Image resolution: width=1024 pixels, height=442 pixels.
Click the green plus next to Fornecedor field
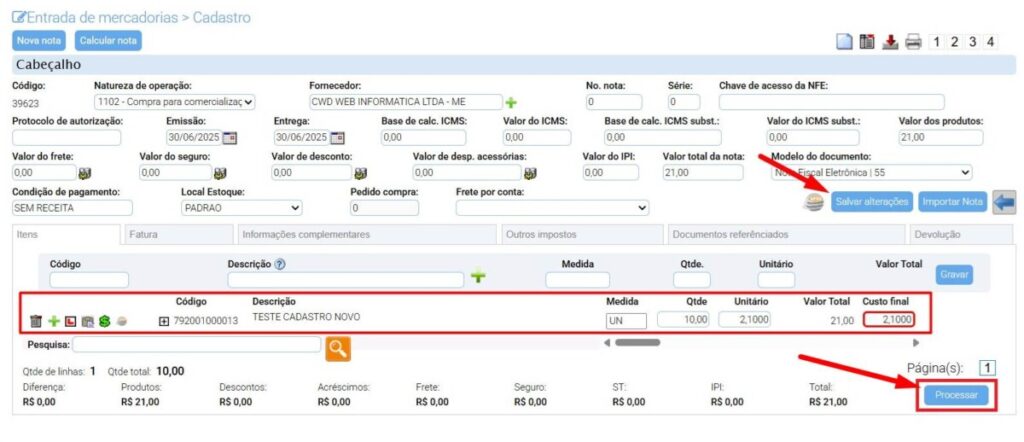coord(511,102)
